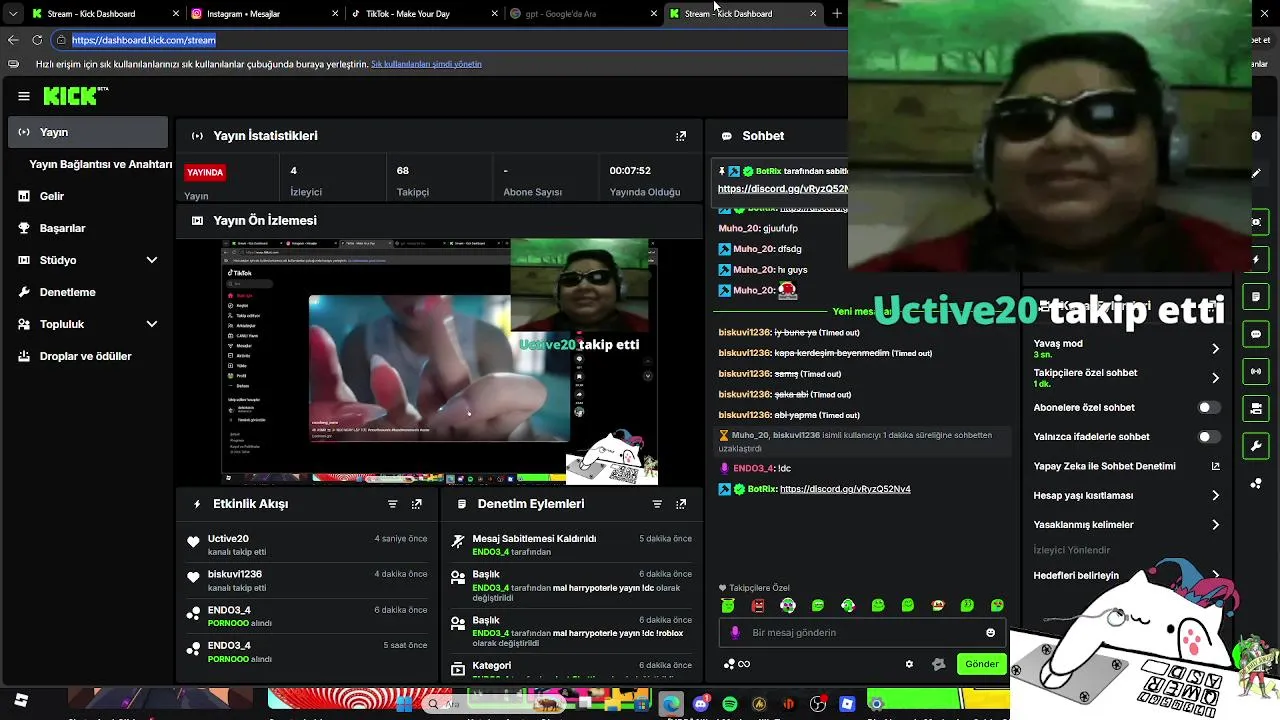This screenshot has height=720, width=1280.
Task: Select Yayın in the sidebar
Action: [x=88, y=132]
